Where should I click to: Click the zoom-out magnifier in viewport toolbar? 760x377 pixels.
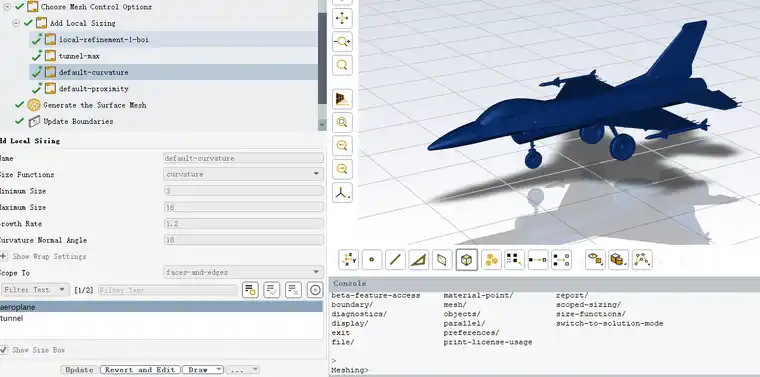point(342,145)
